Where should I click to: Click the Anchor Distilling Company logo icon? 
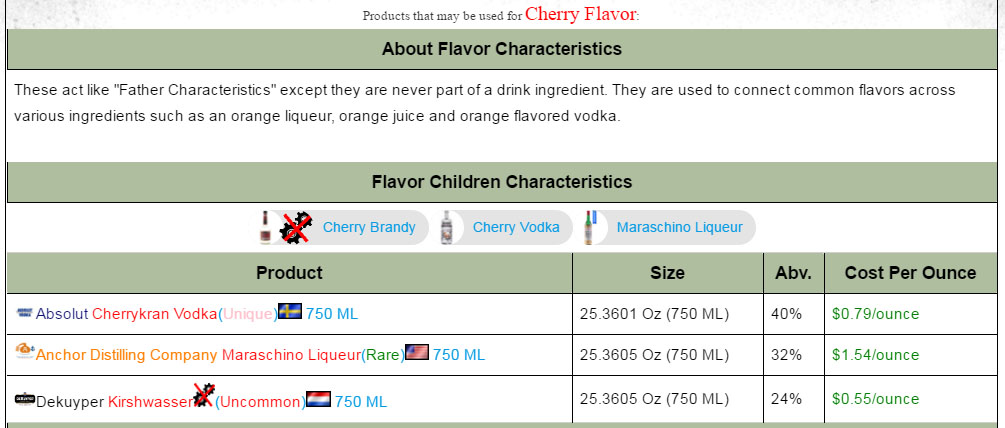25,351
